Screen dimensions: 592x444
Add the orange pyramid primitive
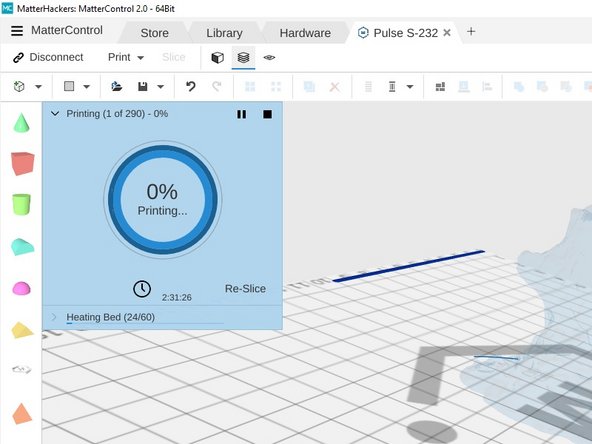click(22, 413)
